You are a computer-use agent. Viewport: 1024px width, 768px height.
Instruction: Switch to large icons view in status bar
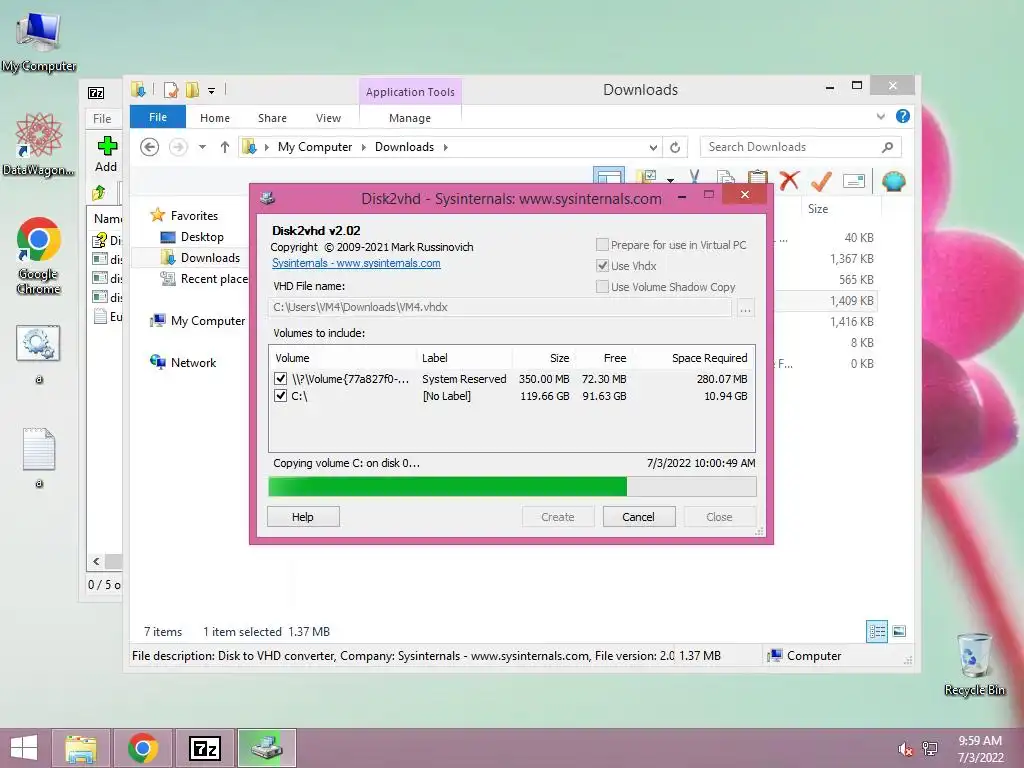[x=899, y=632]
